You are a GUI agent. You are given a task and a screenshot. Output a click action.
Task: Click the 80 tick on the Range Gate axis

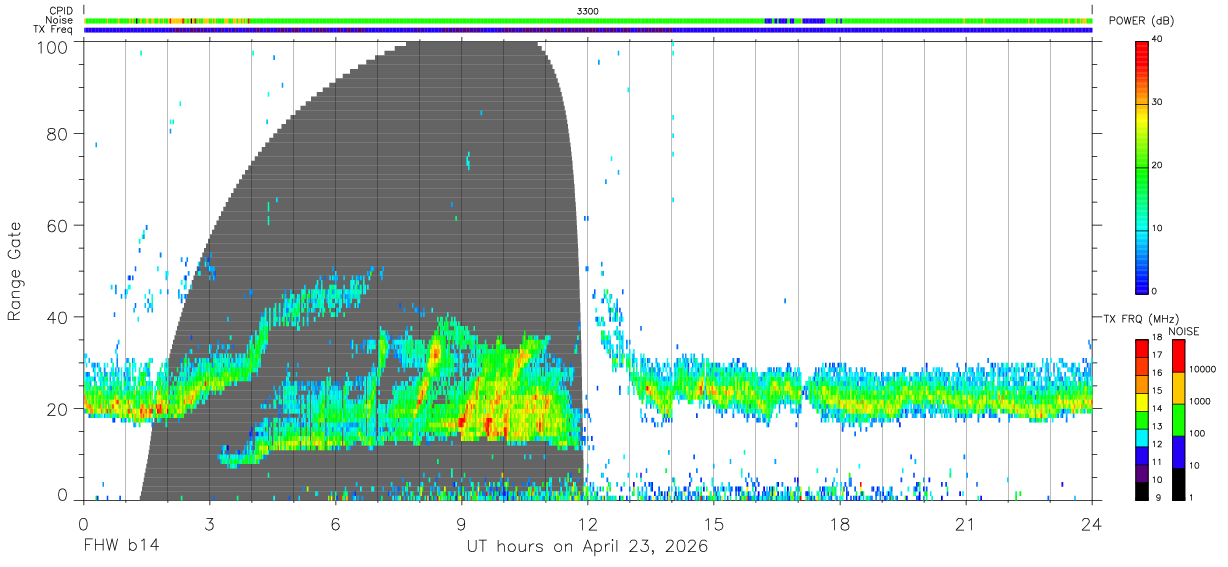(58, 133)
